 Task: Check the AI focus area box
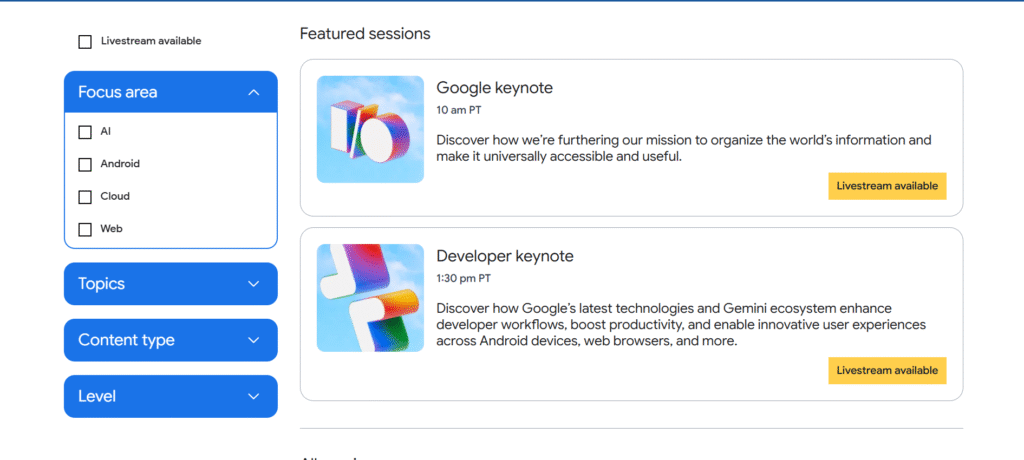pyautogui.click(x=85, y=132)
